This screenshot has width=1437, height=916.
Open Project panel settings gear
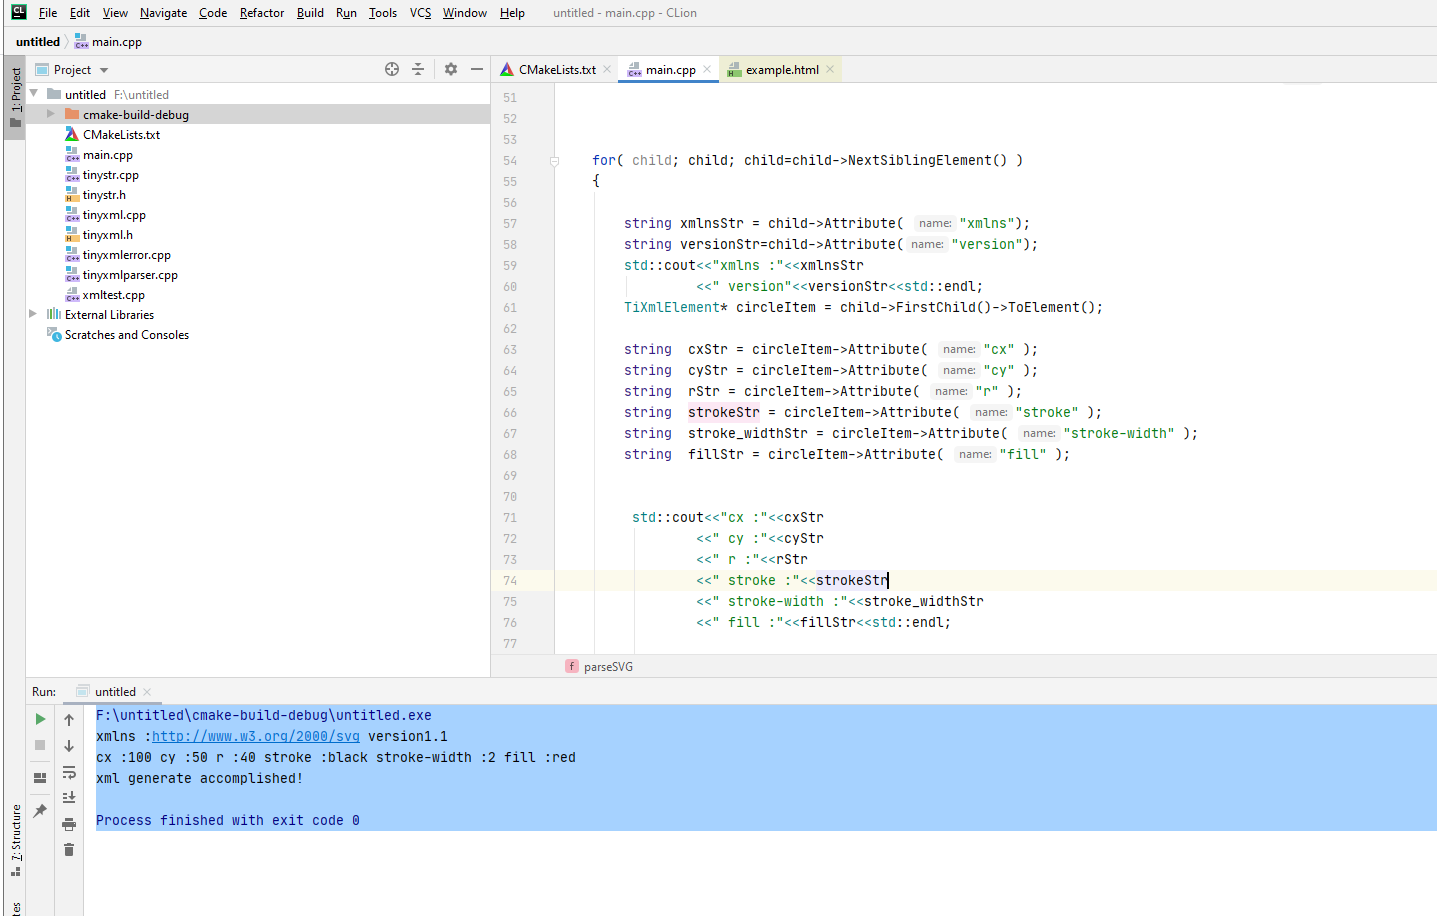[x=450, y=69]
